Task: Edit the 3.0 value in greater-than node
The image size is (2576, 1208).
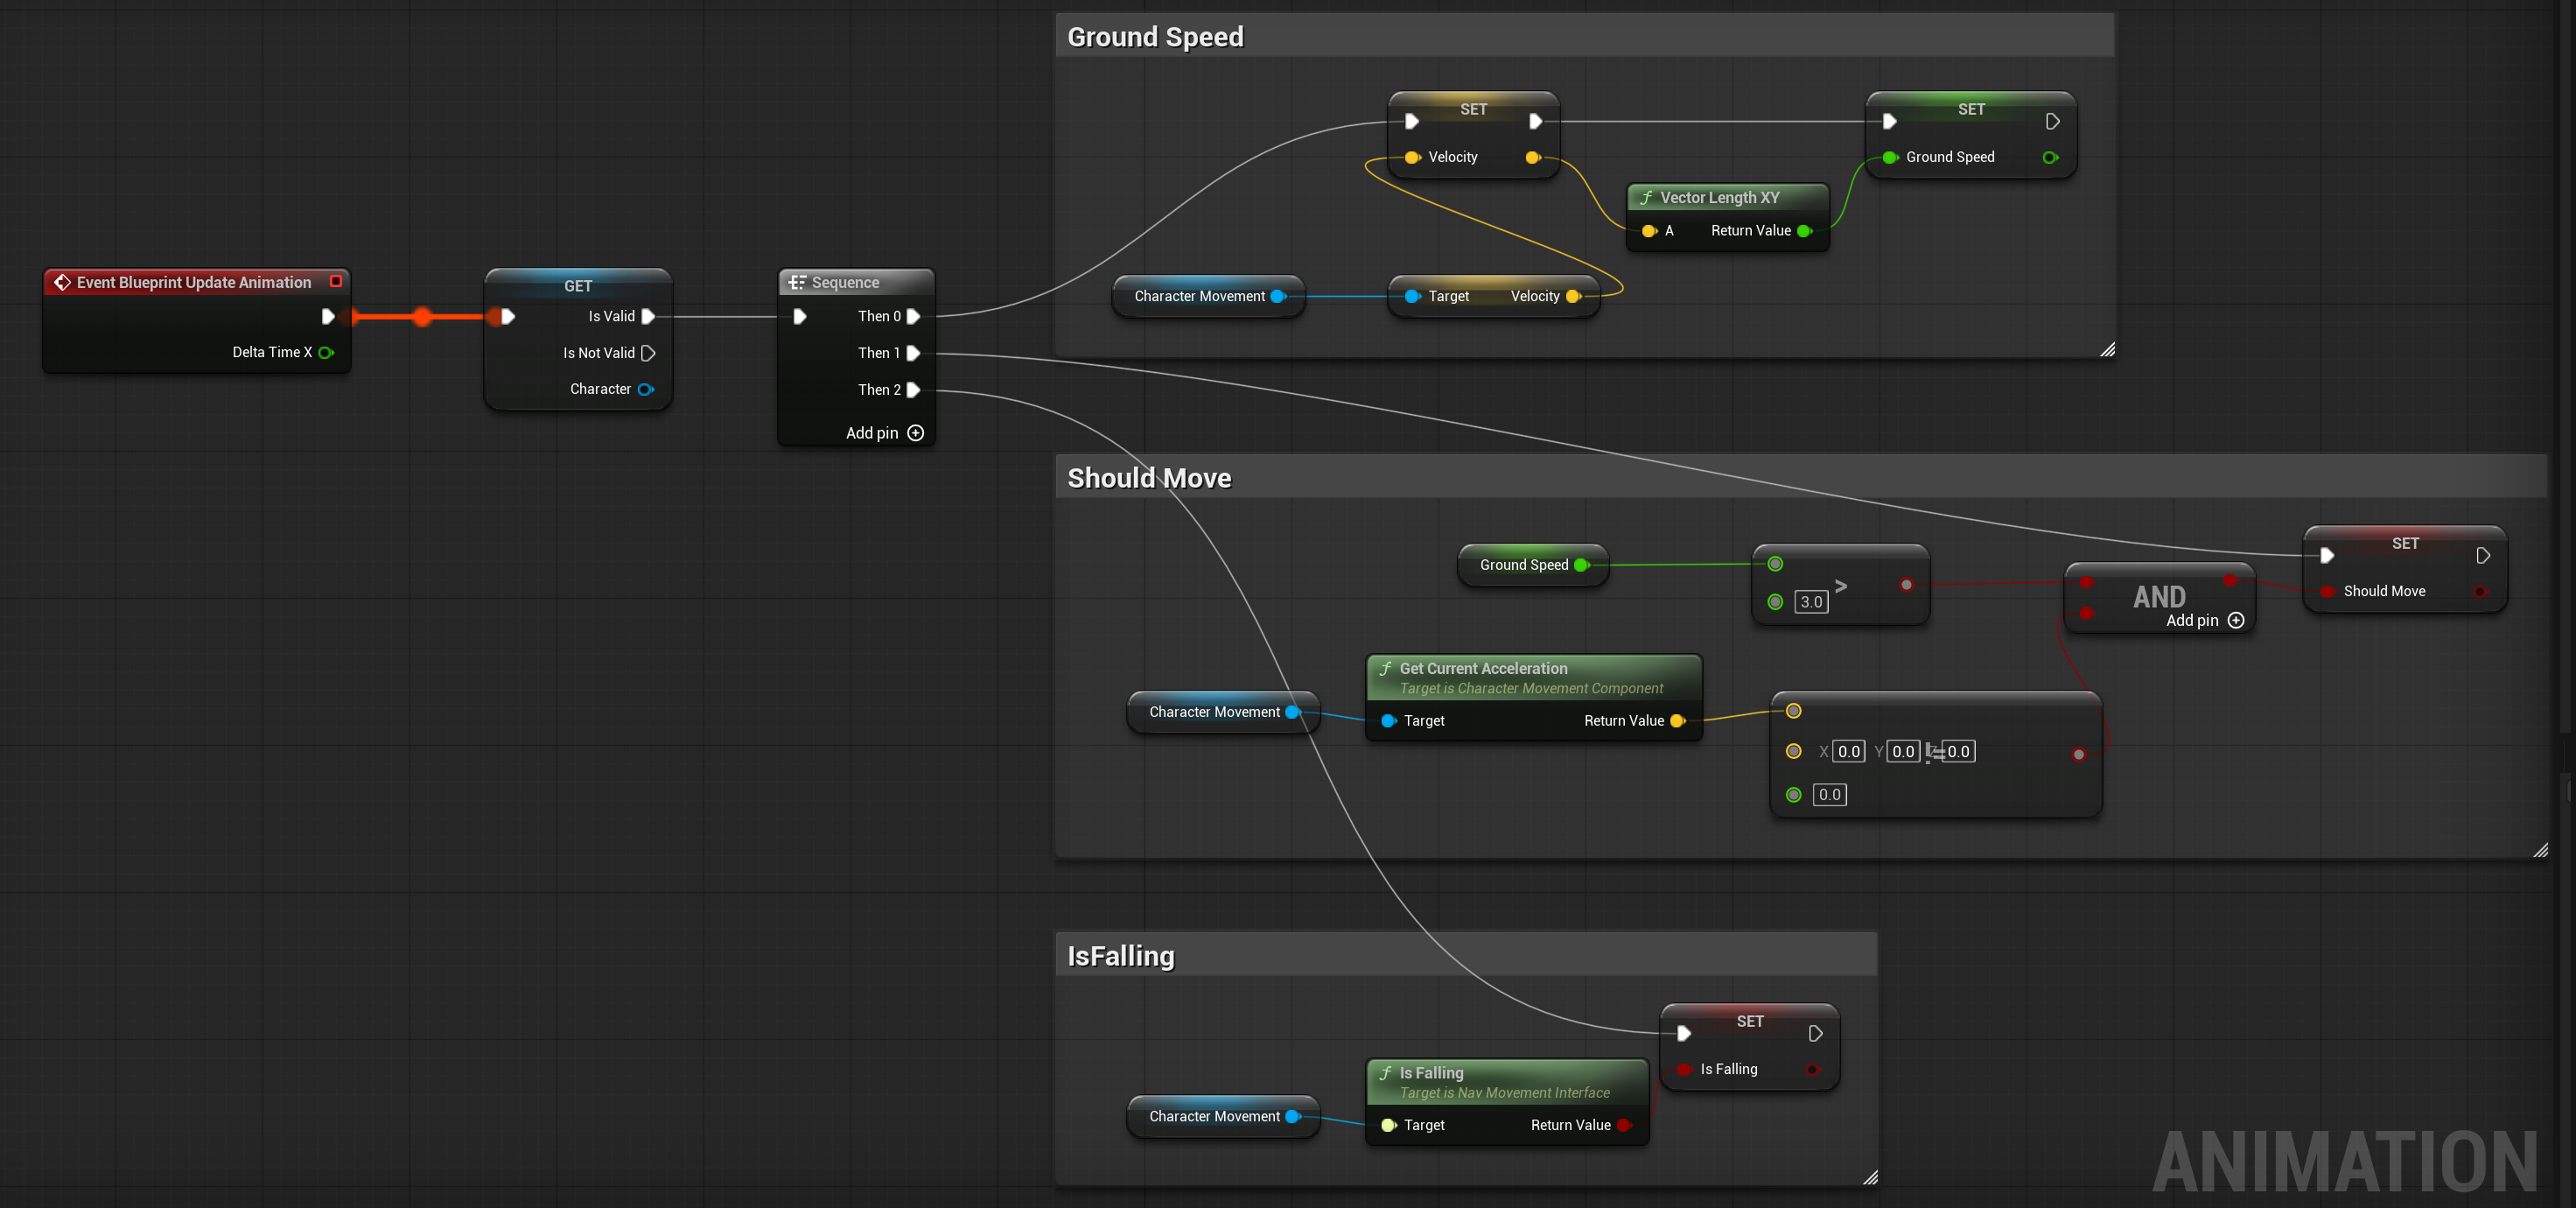Action: [x=1811, y=602]
